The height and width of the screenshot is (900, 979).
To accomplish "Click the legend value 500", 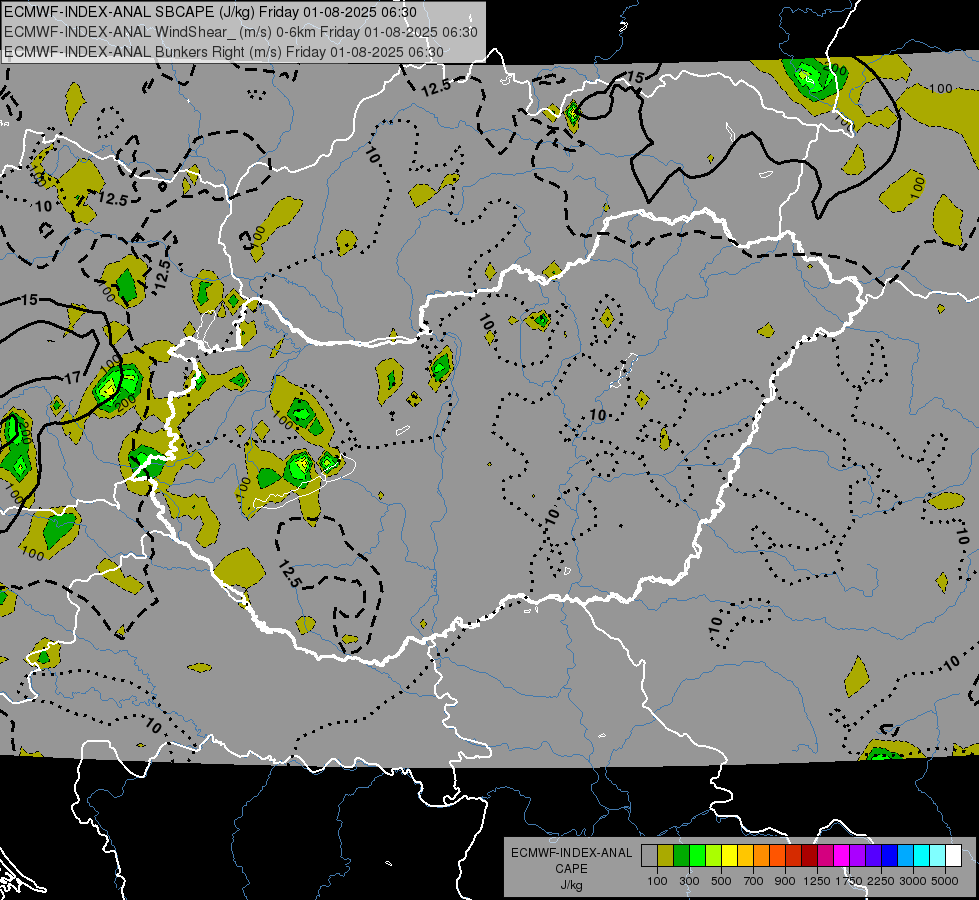I will click(721, 881).
